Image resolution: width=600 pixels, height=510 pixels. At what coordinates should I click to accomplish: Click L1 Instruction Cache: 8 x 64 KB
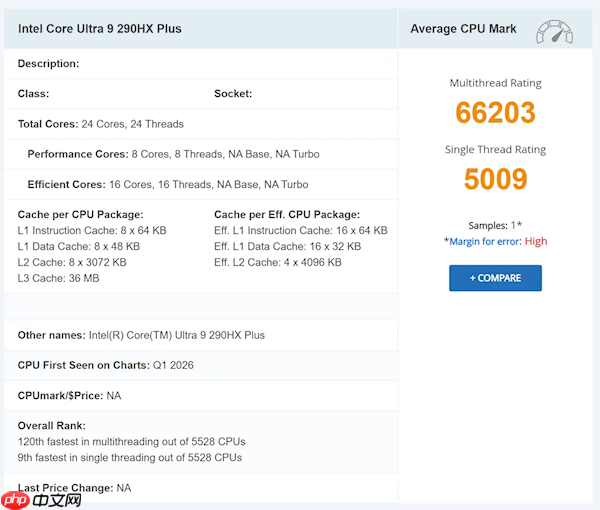[92, 230]
